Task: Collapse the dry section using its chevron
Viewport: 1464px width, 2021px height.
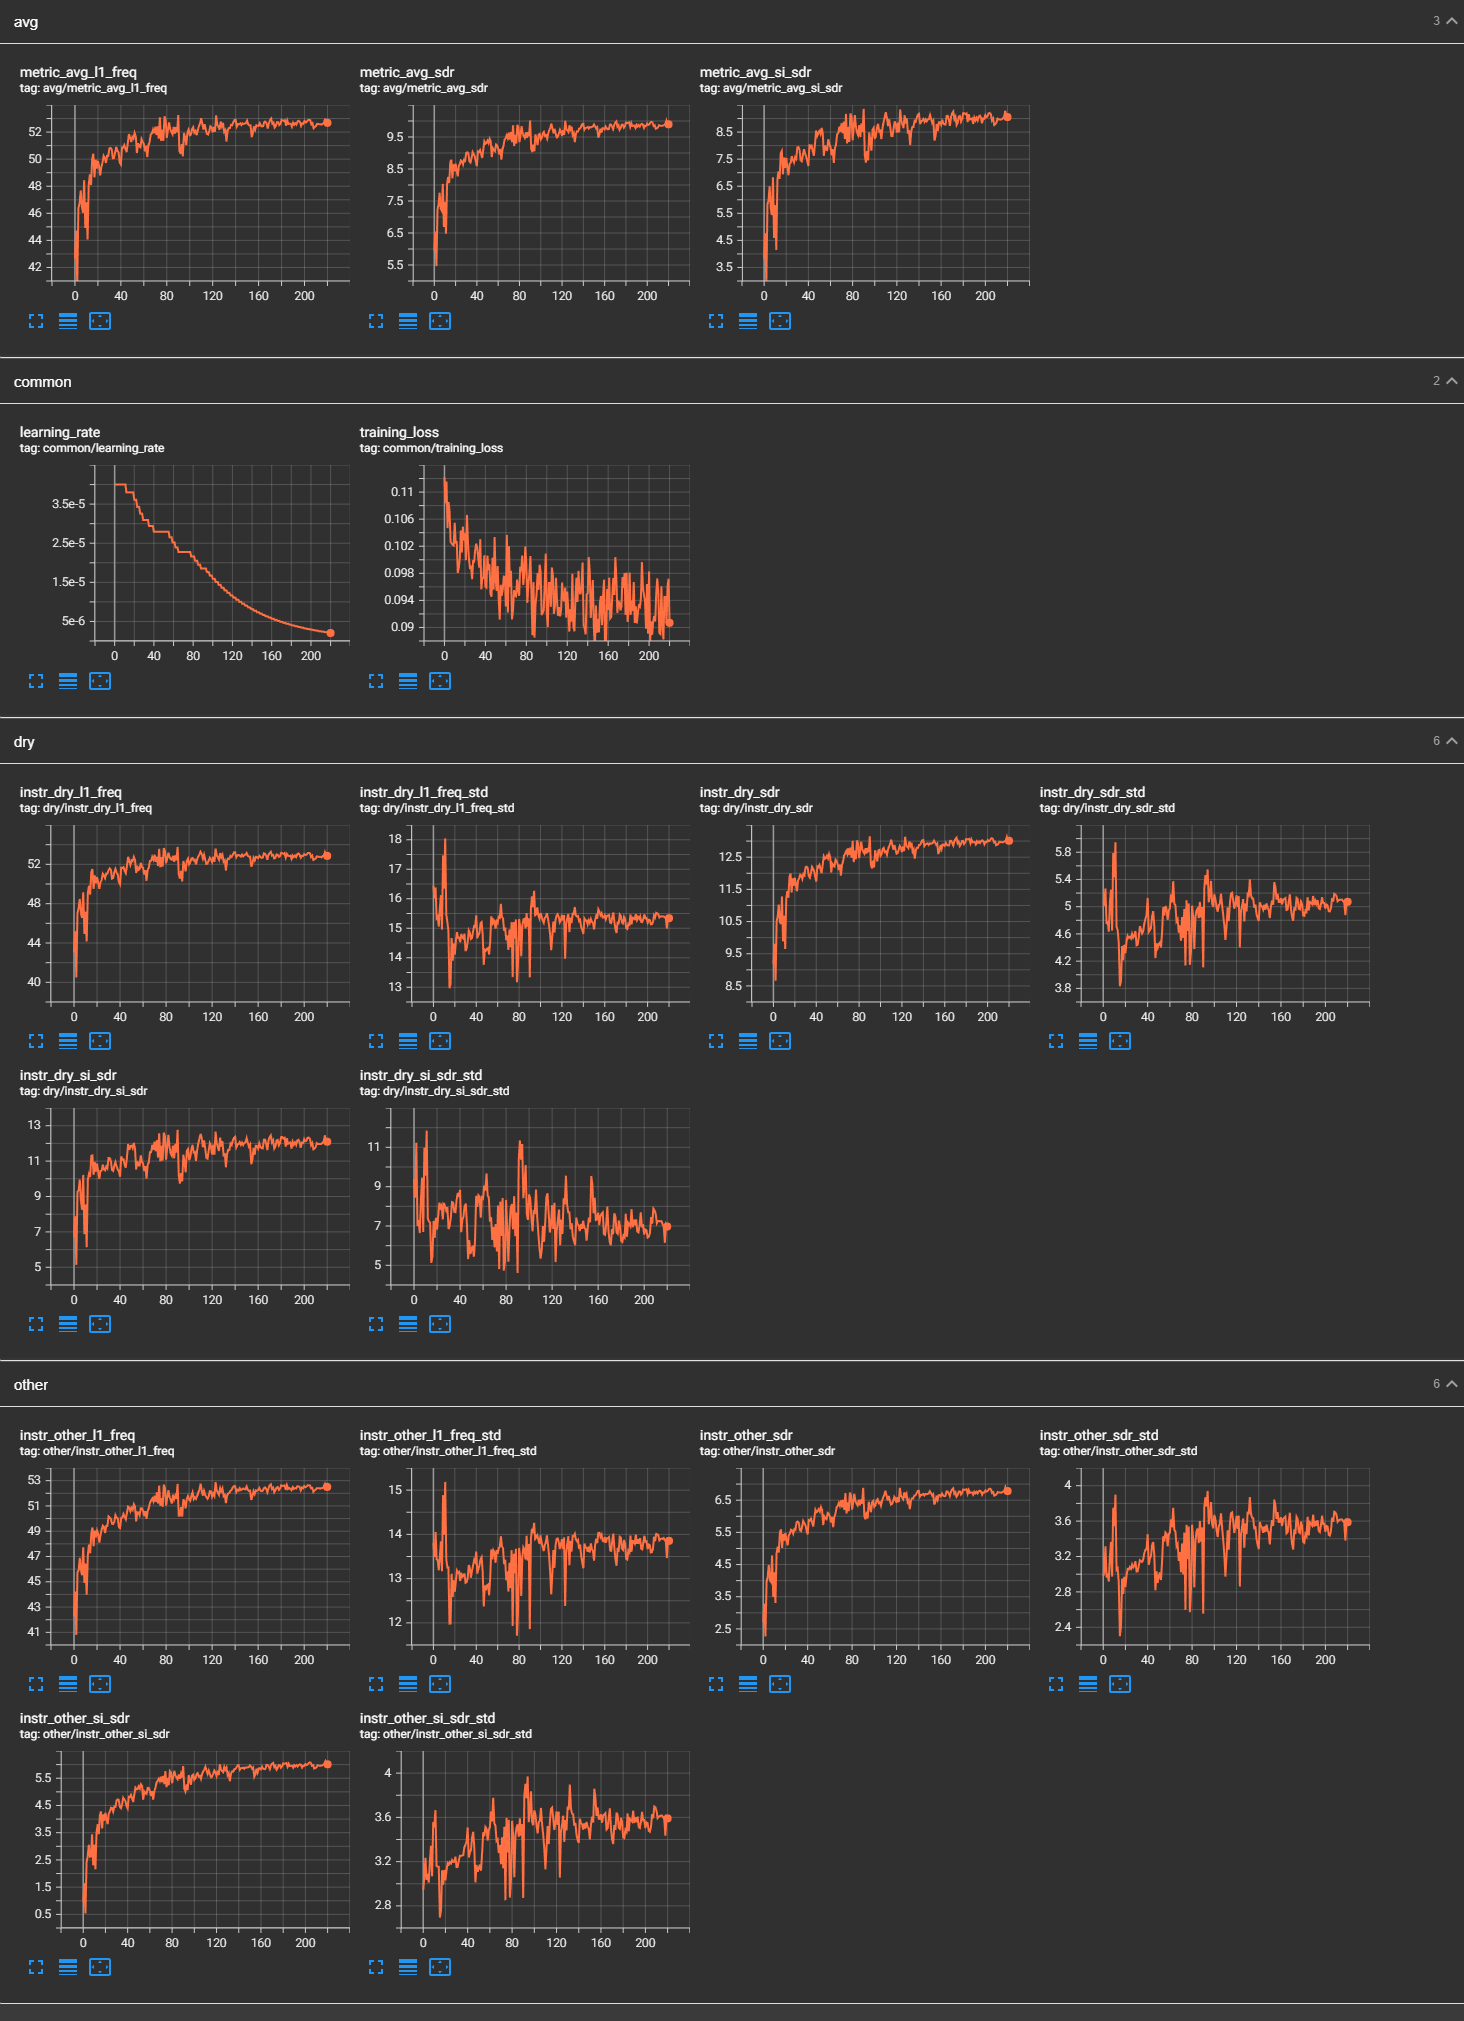Action: click(x=1451, y=741)
